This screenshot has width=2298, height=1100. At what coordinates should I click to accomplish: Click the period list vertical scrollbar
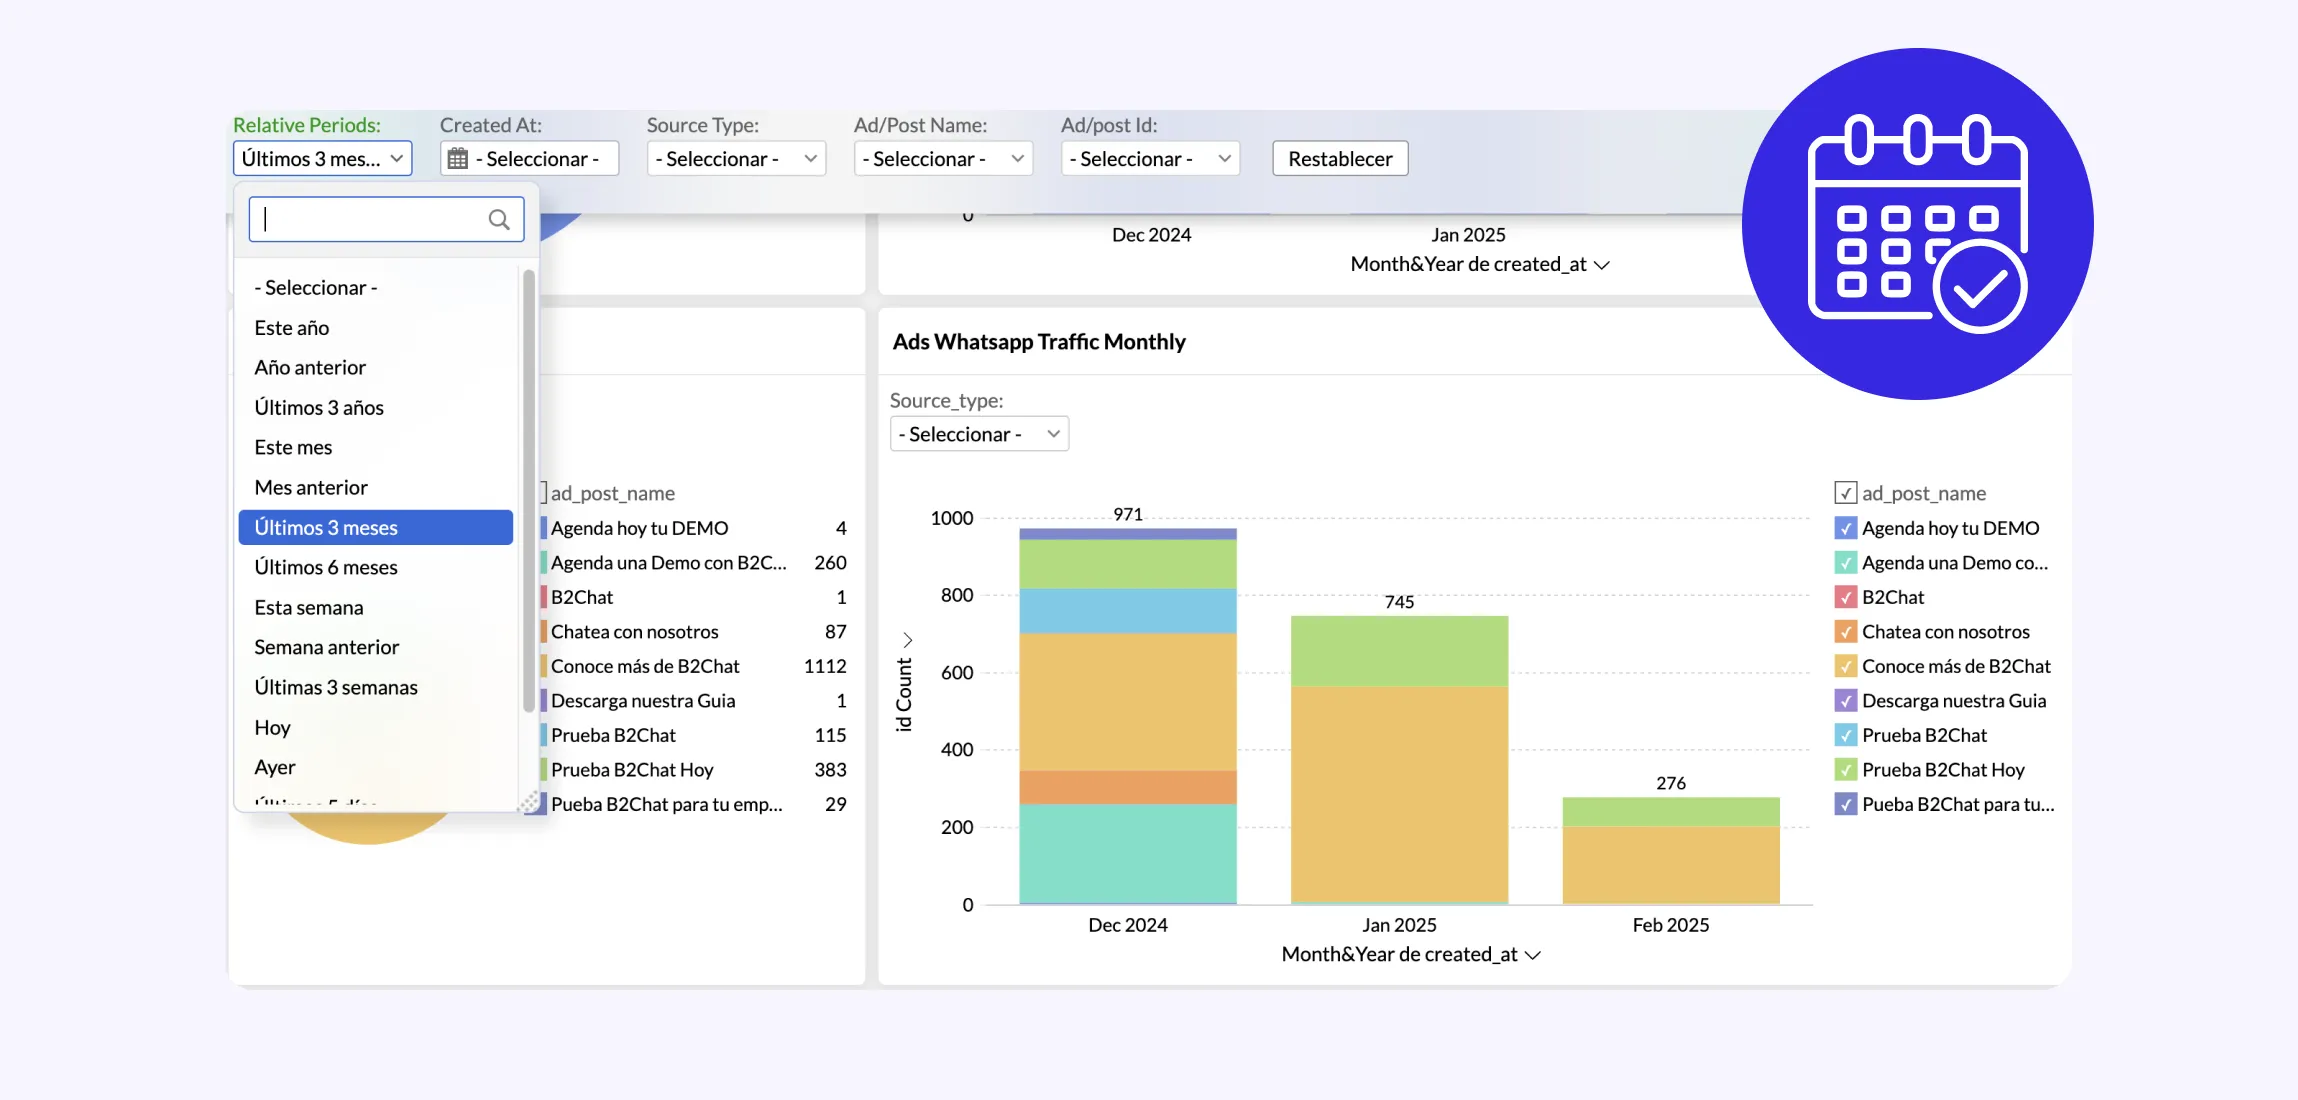pos(528,490)
